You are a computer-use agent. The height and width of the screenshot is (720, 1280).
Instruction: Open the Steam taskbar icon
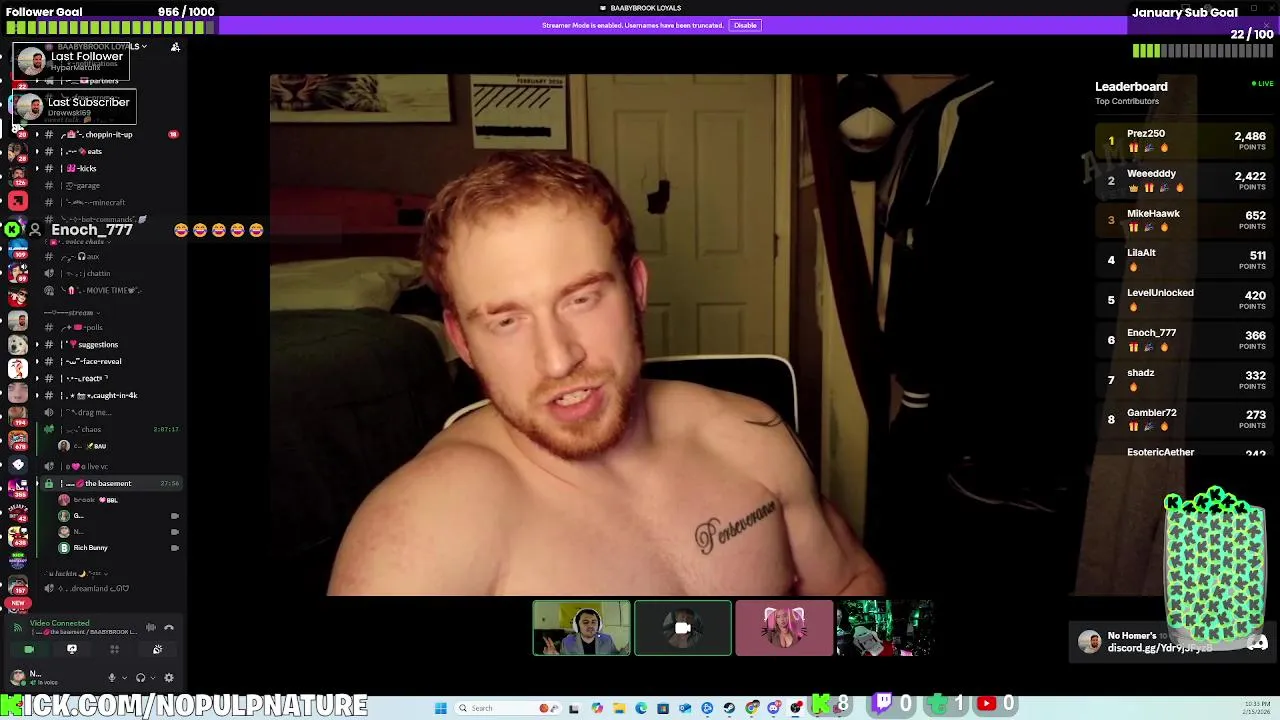click(729, 708)
